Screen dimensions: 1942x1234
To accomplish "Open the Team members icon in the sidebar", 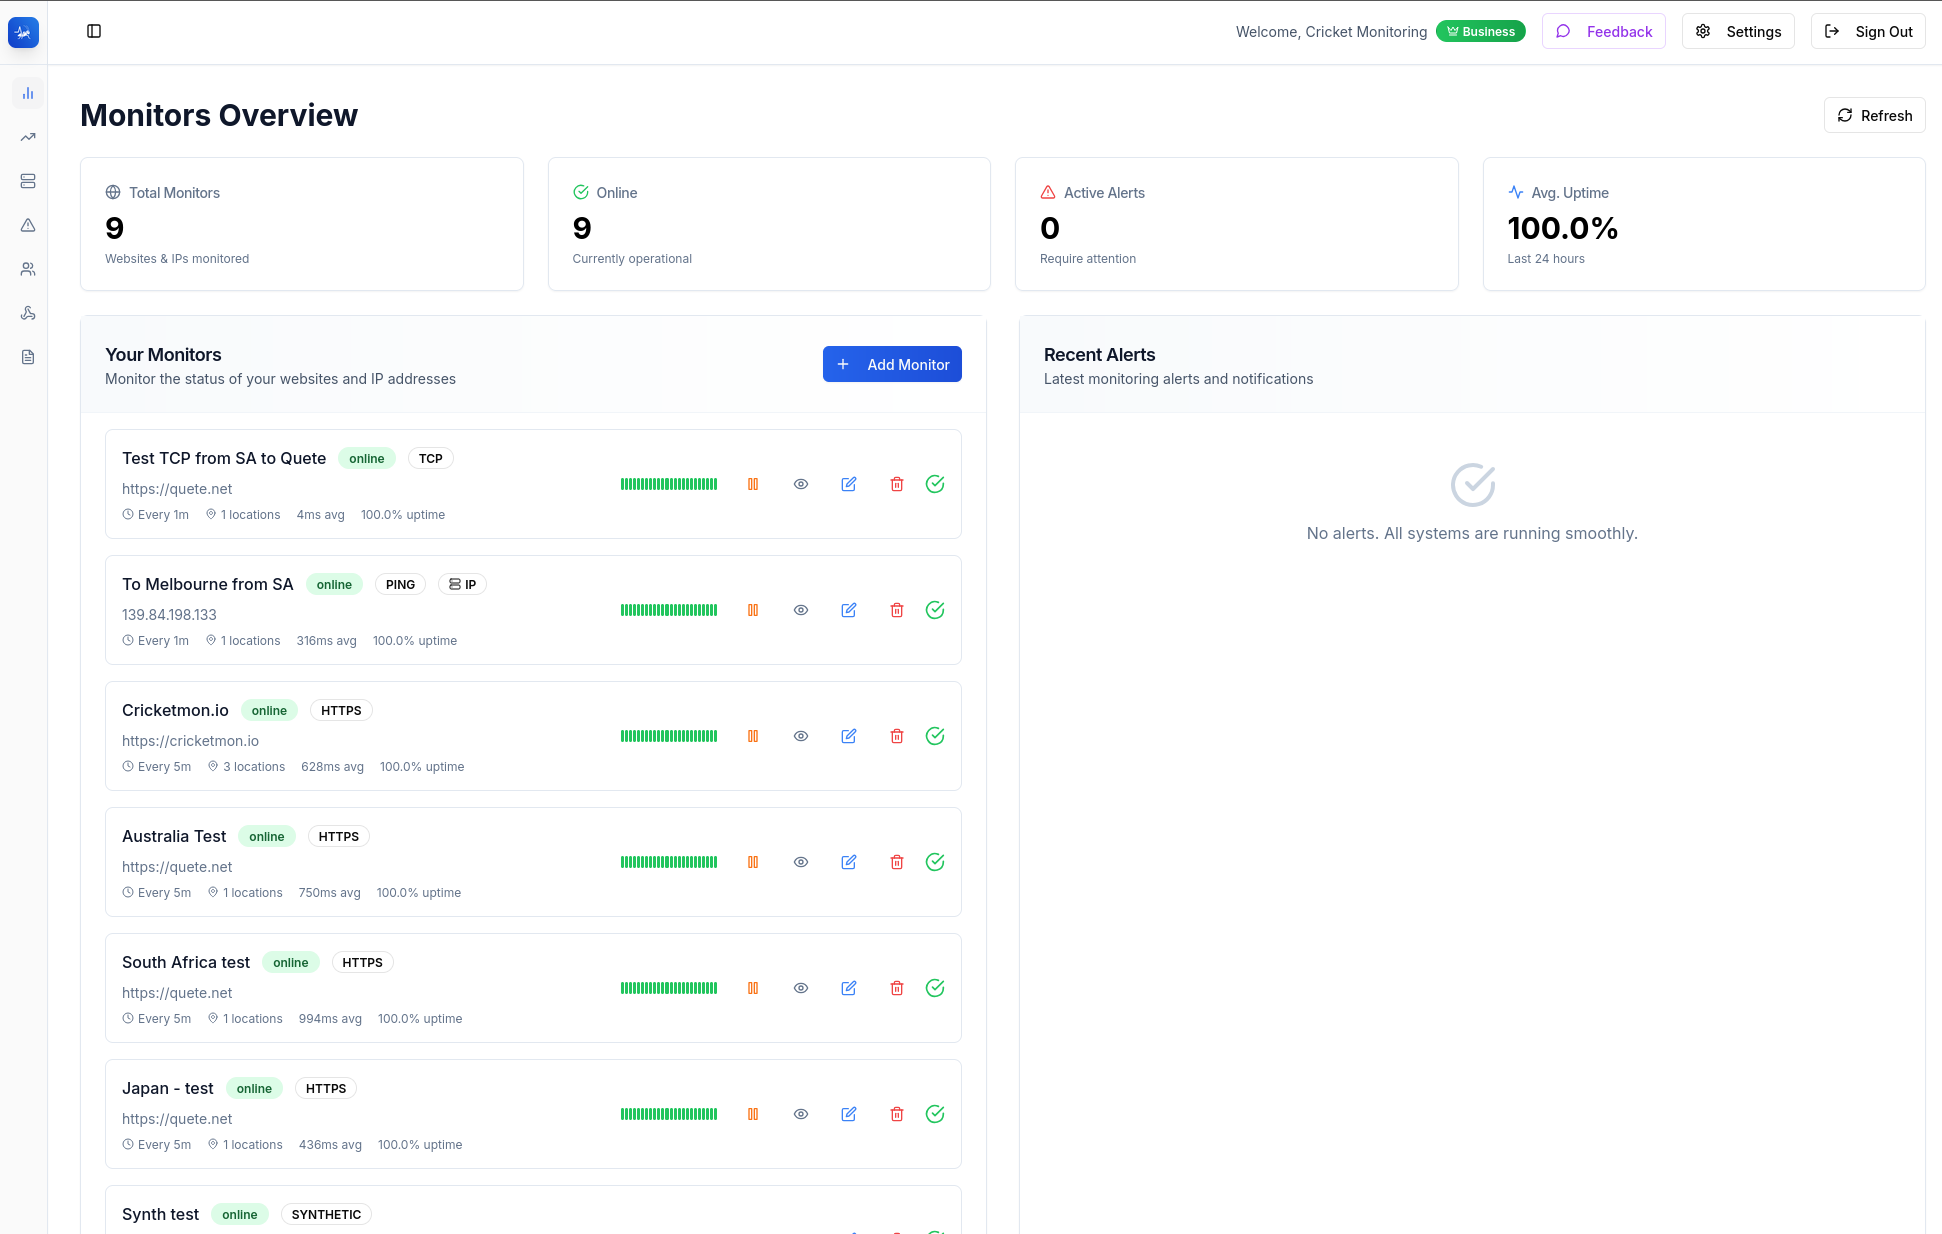I will [x=27, y=269].
